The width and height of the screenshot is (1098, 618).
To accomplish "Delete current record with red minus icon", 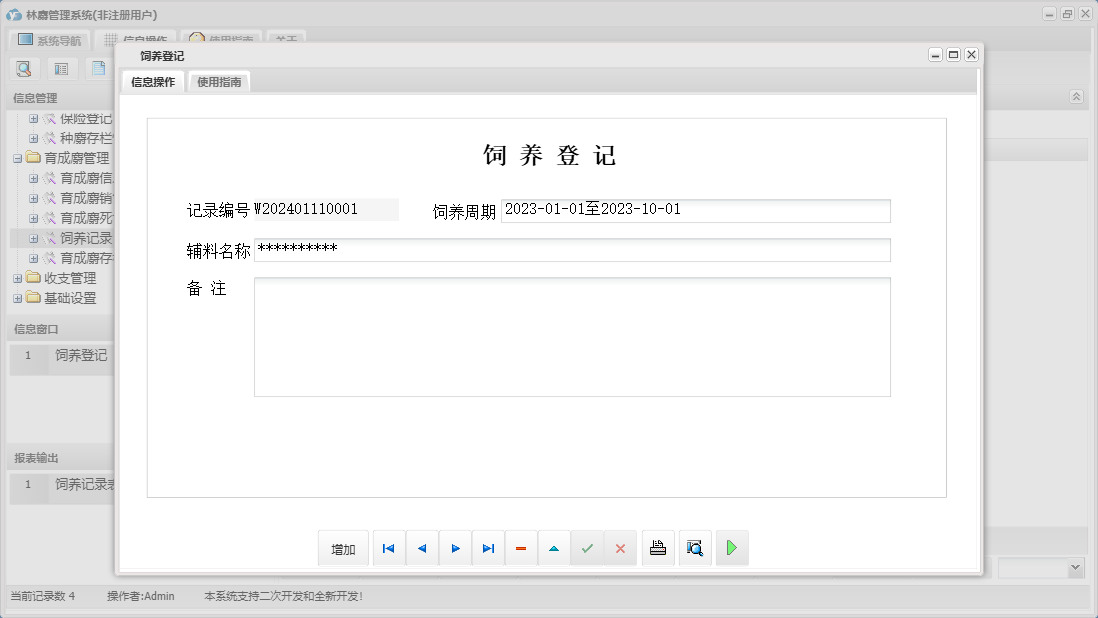I will point(521,547).
